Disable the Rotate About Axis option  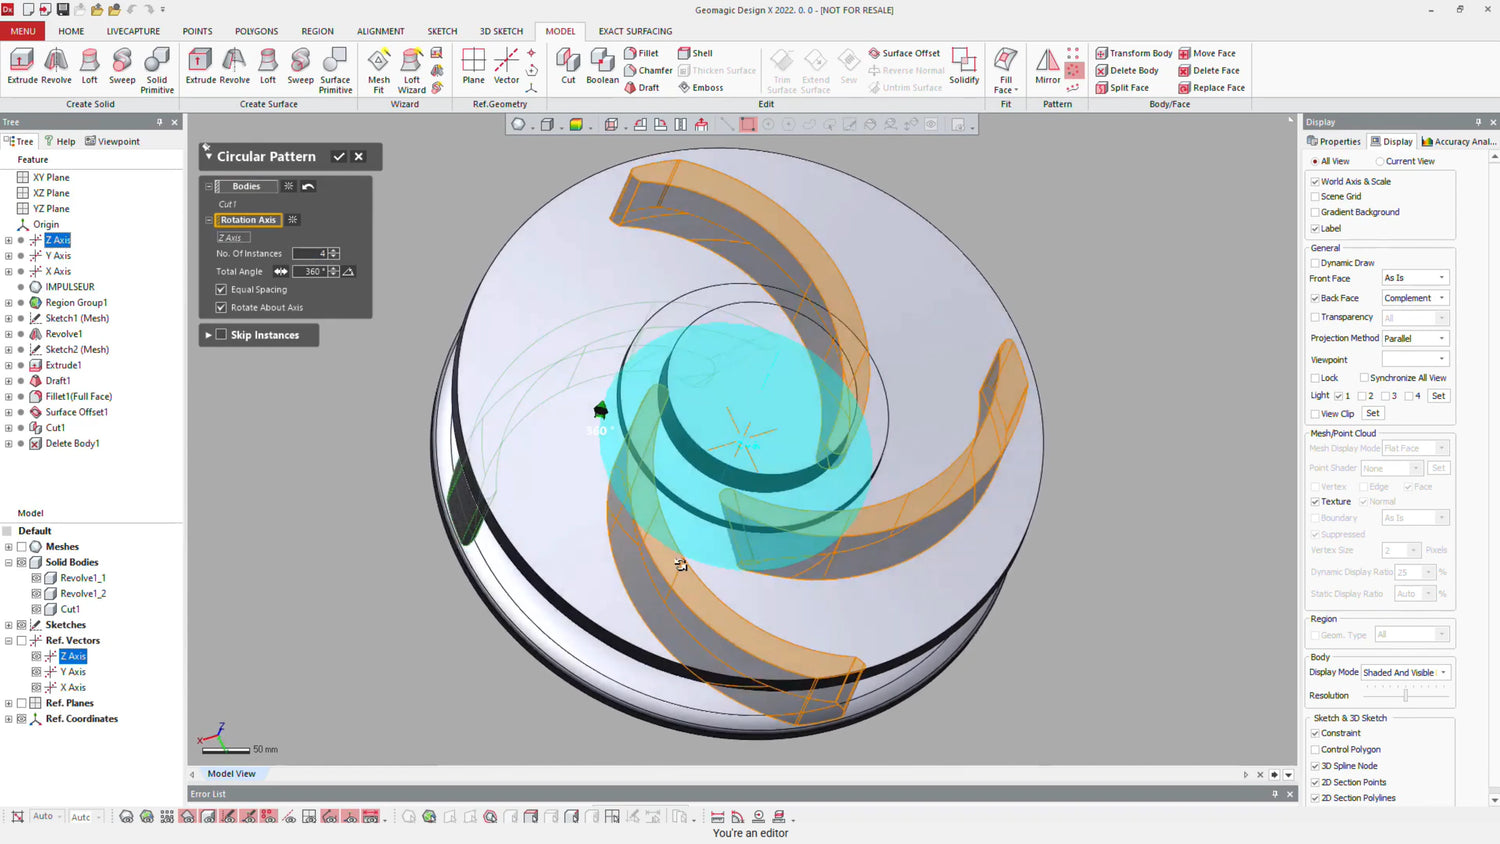click(x=221, y=308)
